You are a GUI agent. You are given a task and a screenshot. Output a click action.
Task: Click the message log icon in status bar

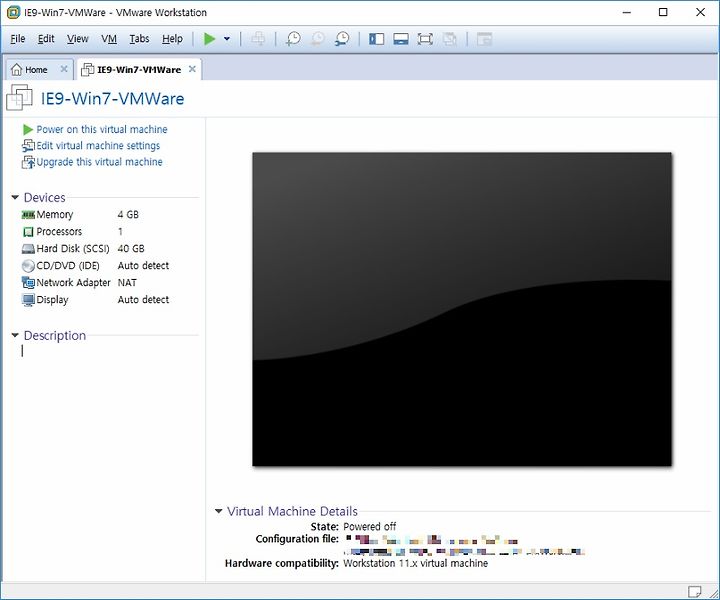694,591
